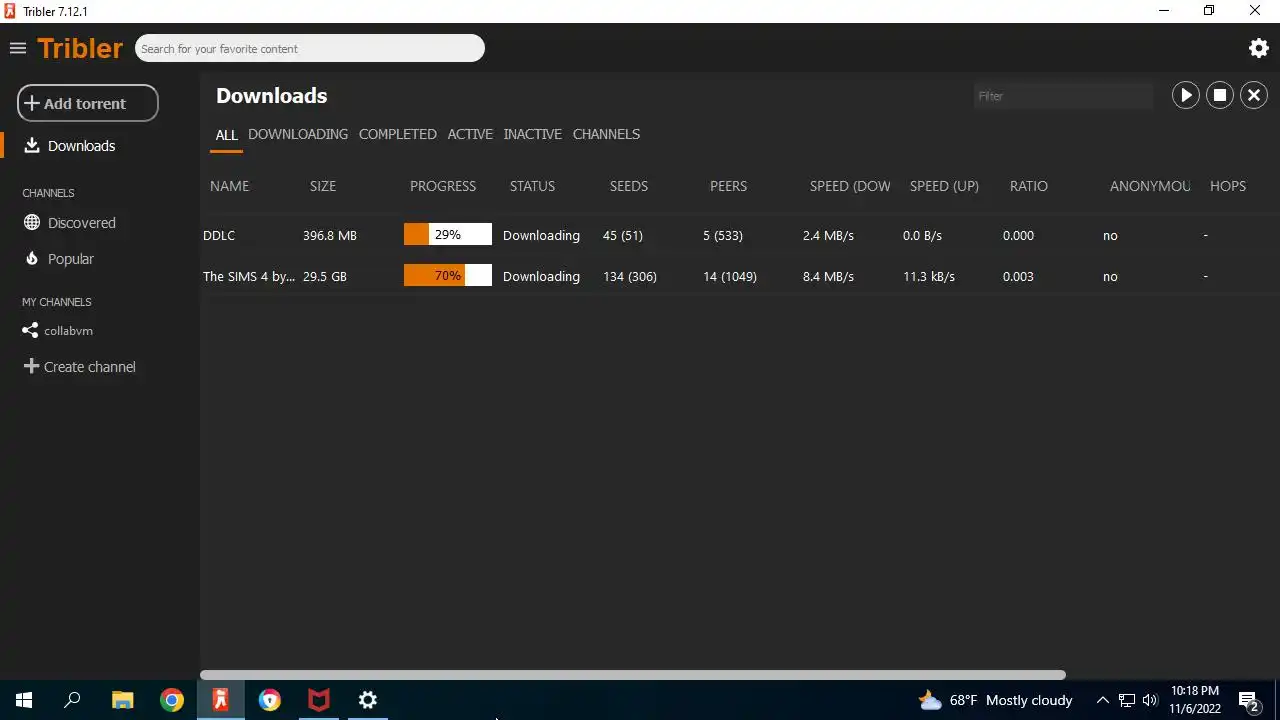Screen dimensions: 1280x720
Task: Switch to the DOWNLOADING tab
Action: [298, 134]
